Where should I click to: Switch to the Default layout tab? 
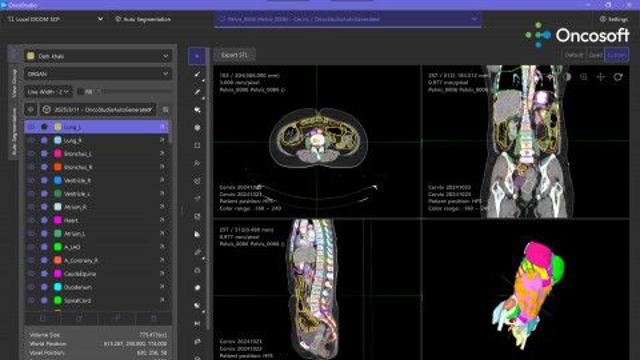[x=573, y=55]
